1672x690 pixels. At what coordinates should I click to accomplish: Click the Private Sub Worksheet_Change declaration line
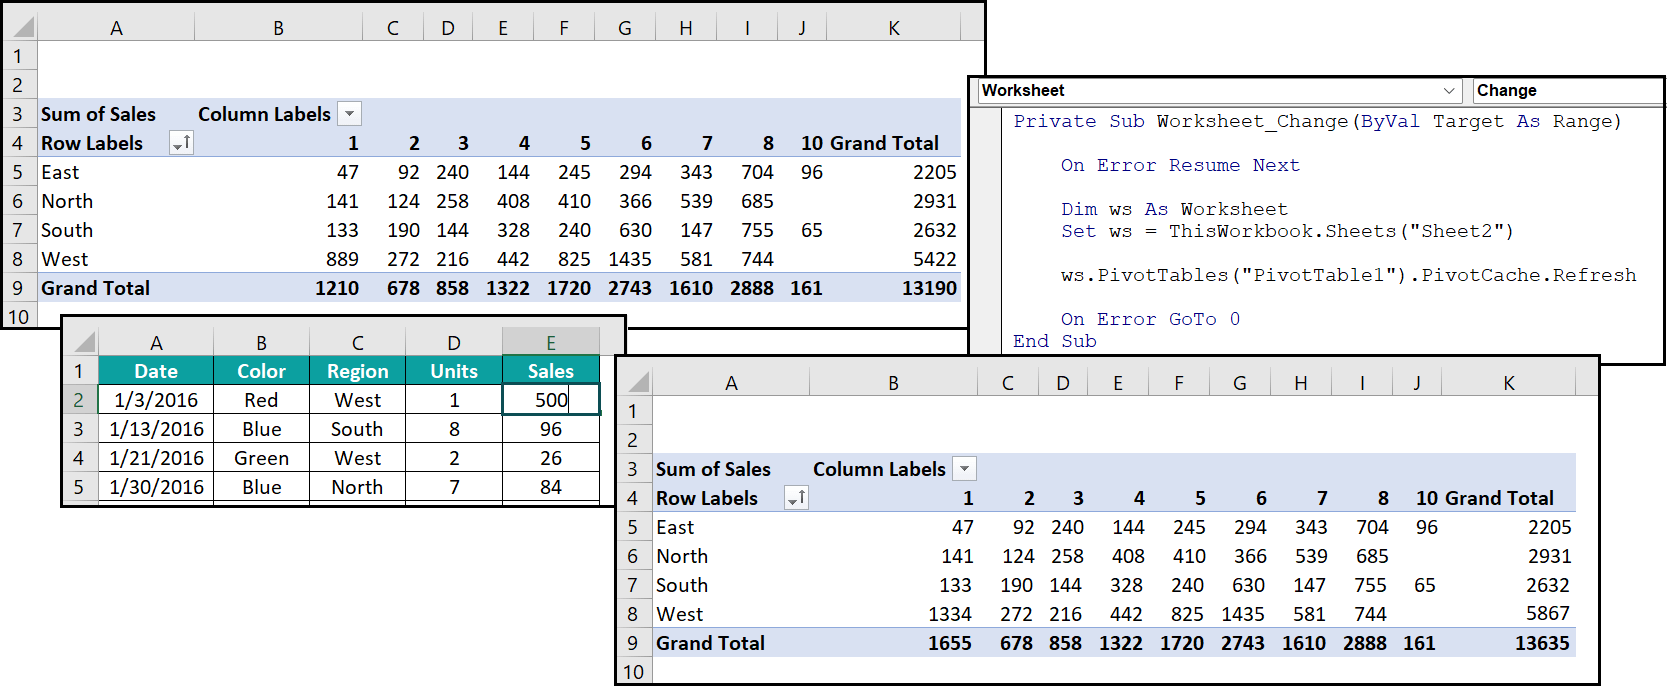tap(1317, 121)
